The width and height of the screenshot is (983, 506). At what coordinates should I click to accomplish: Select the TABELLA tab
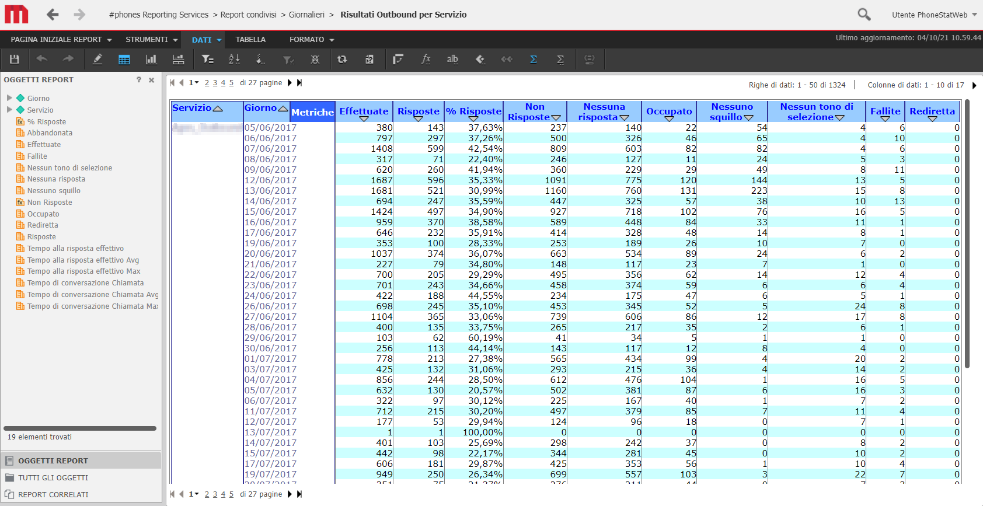pyautogui.click(x=251, y=40)
